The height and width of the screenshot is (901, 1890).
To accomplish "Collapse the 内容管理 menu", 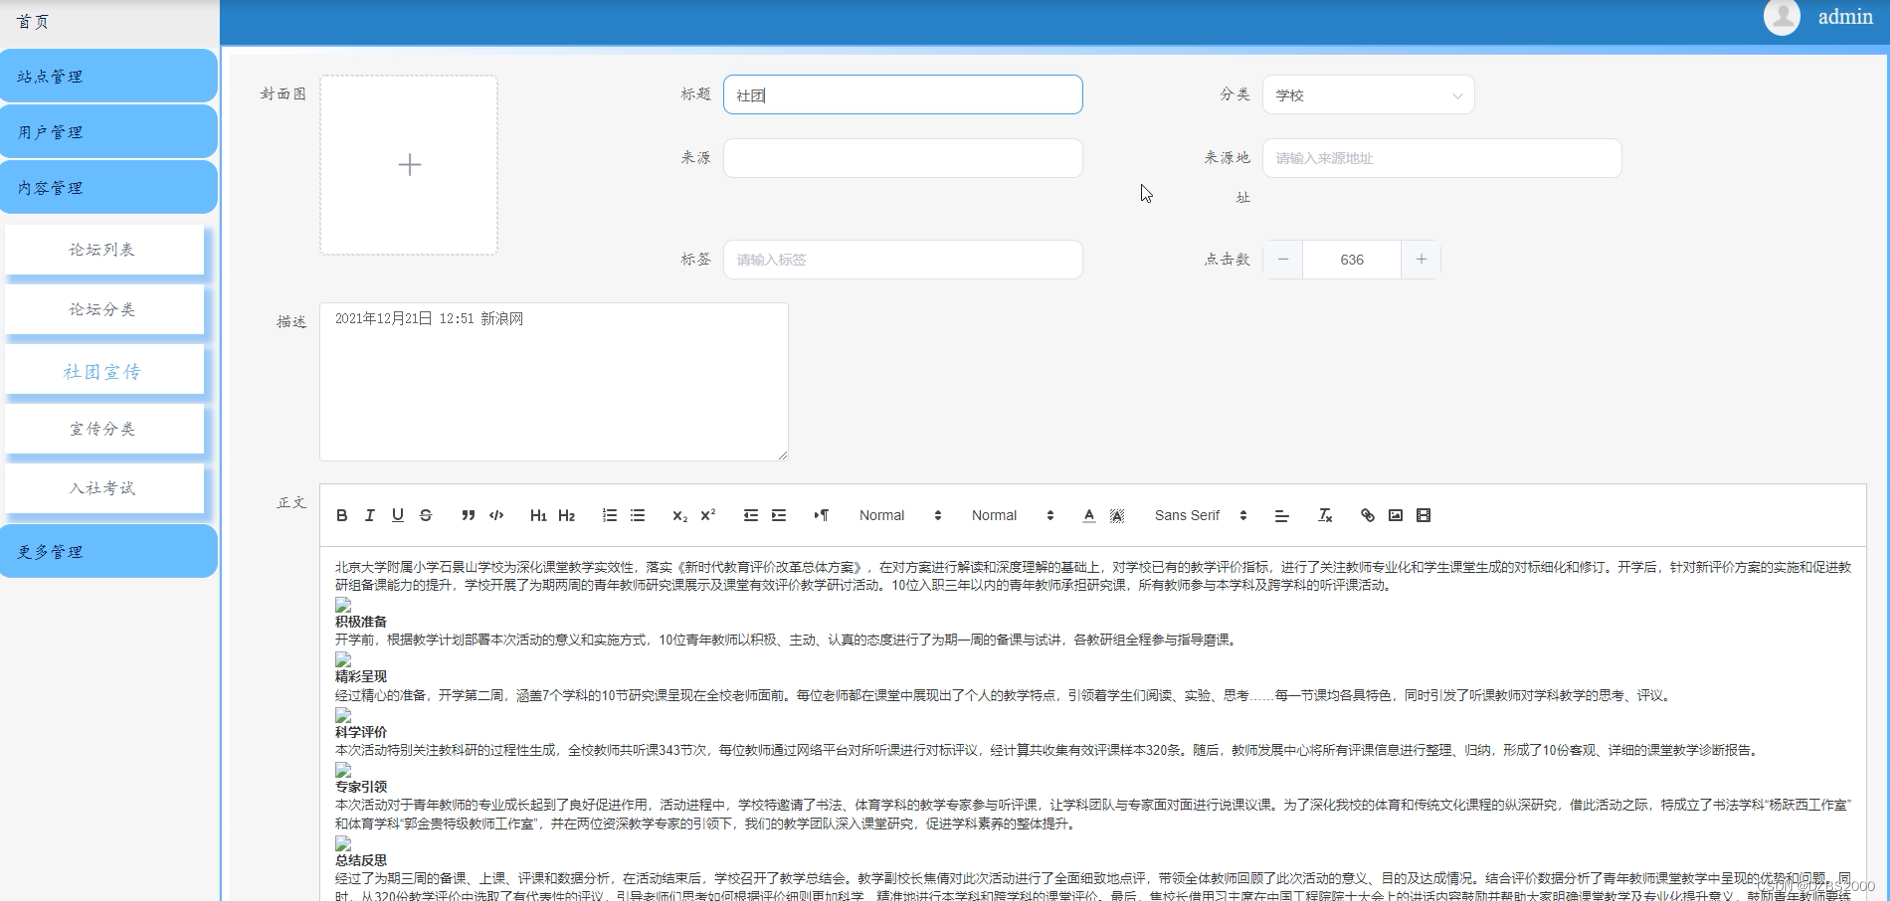I will [108, 187].
